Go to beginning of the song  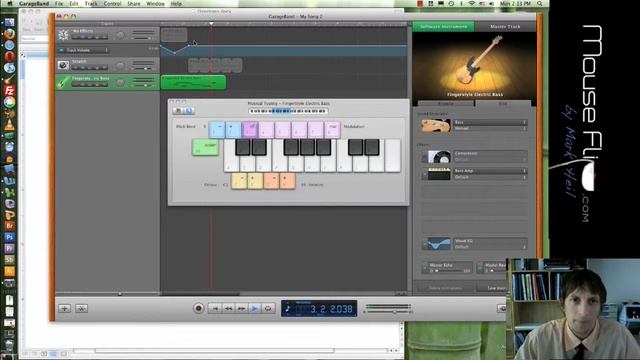(215, 309)
